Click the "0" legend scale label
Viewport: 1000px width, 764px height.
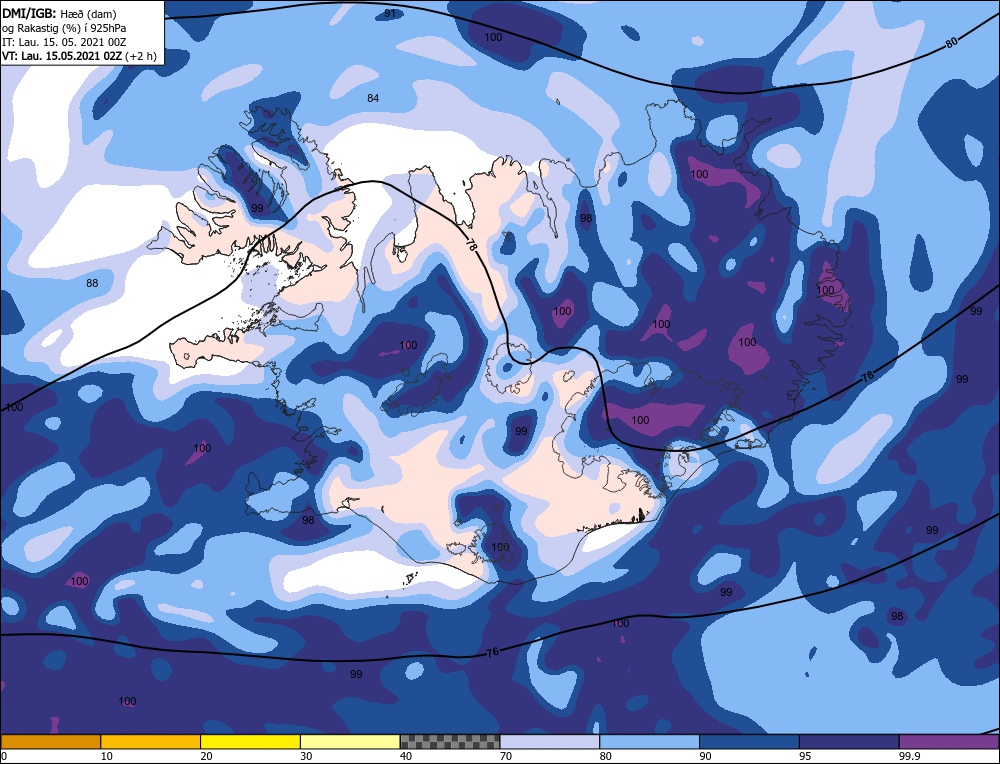click(4, 756)
